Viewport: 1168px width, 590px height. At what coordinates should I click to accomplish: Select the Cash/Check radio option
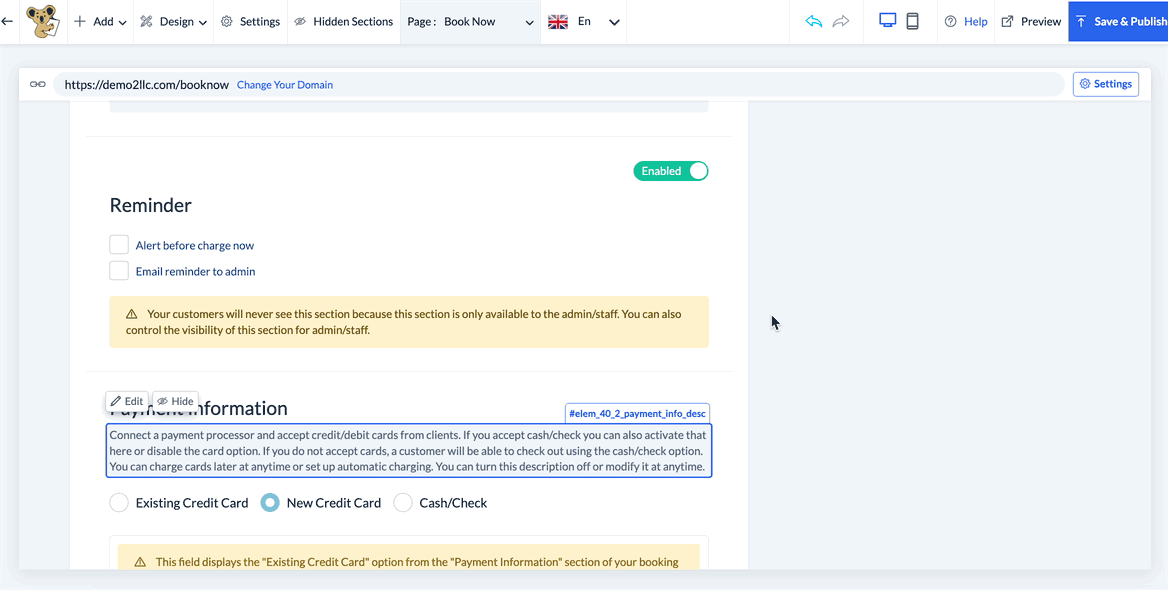(x=403, y=503)
